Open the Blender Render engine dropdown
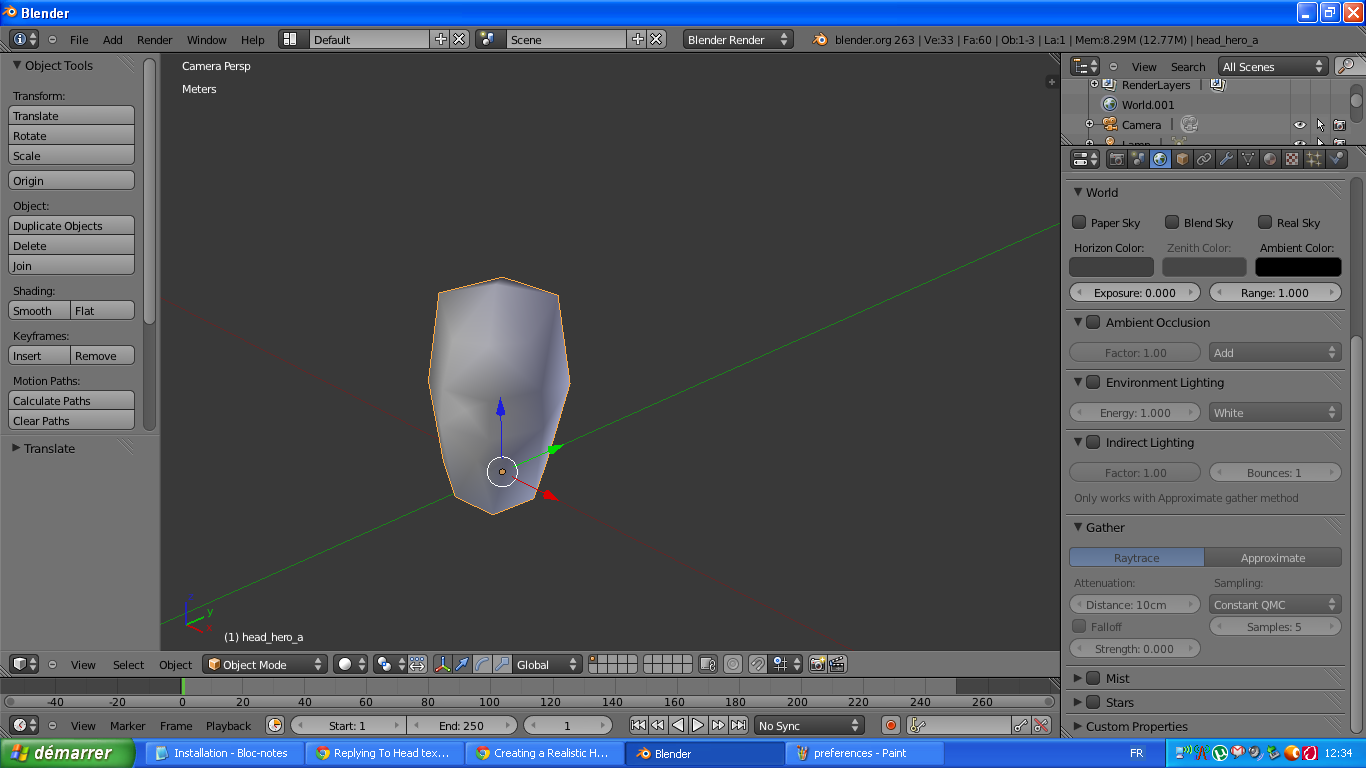Viewport: 1366px width, 768px height. coord(738,39)
